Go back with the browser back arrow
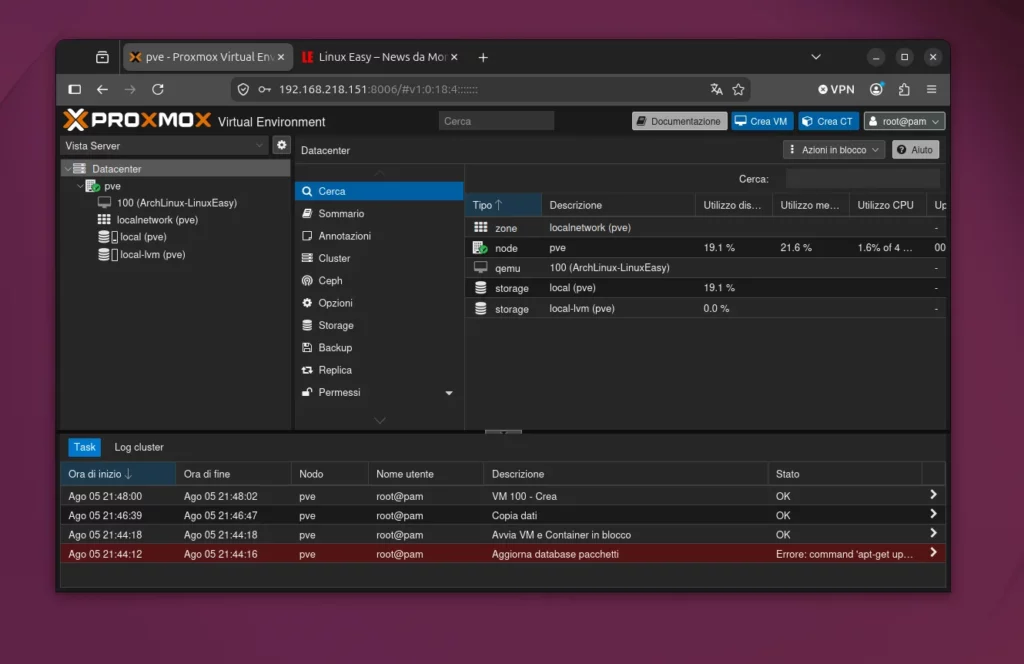1024x664 pixels. pos(103,89)
